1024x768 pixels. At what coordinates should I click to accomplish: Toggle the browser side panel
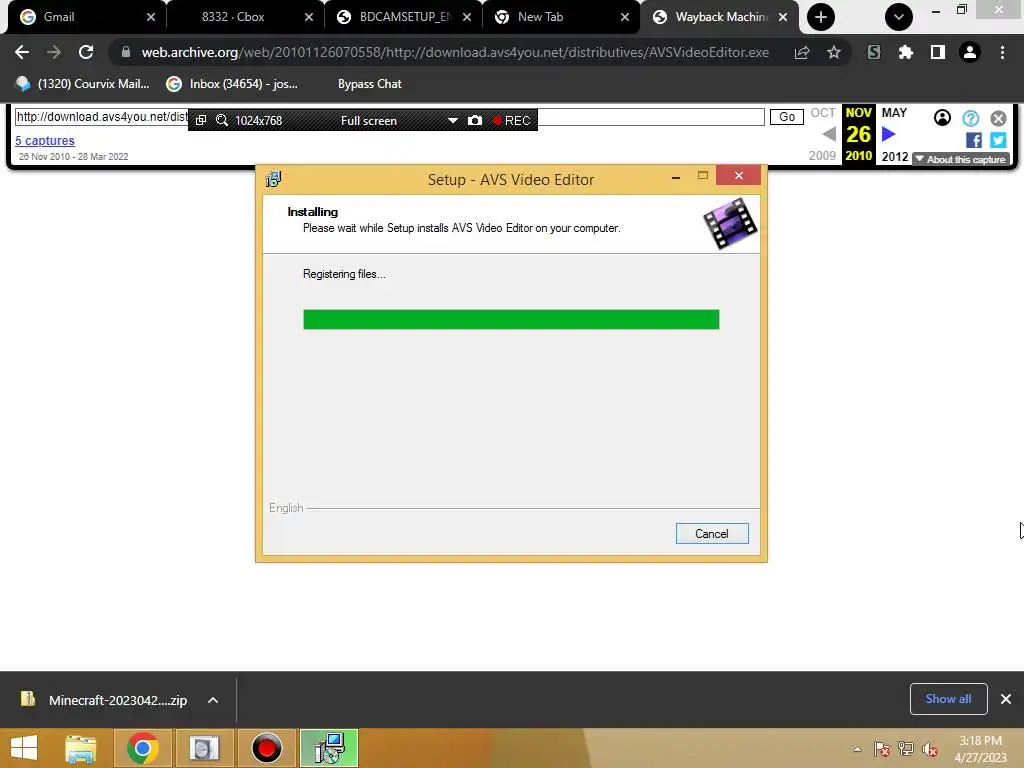(938, 52)
